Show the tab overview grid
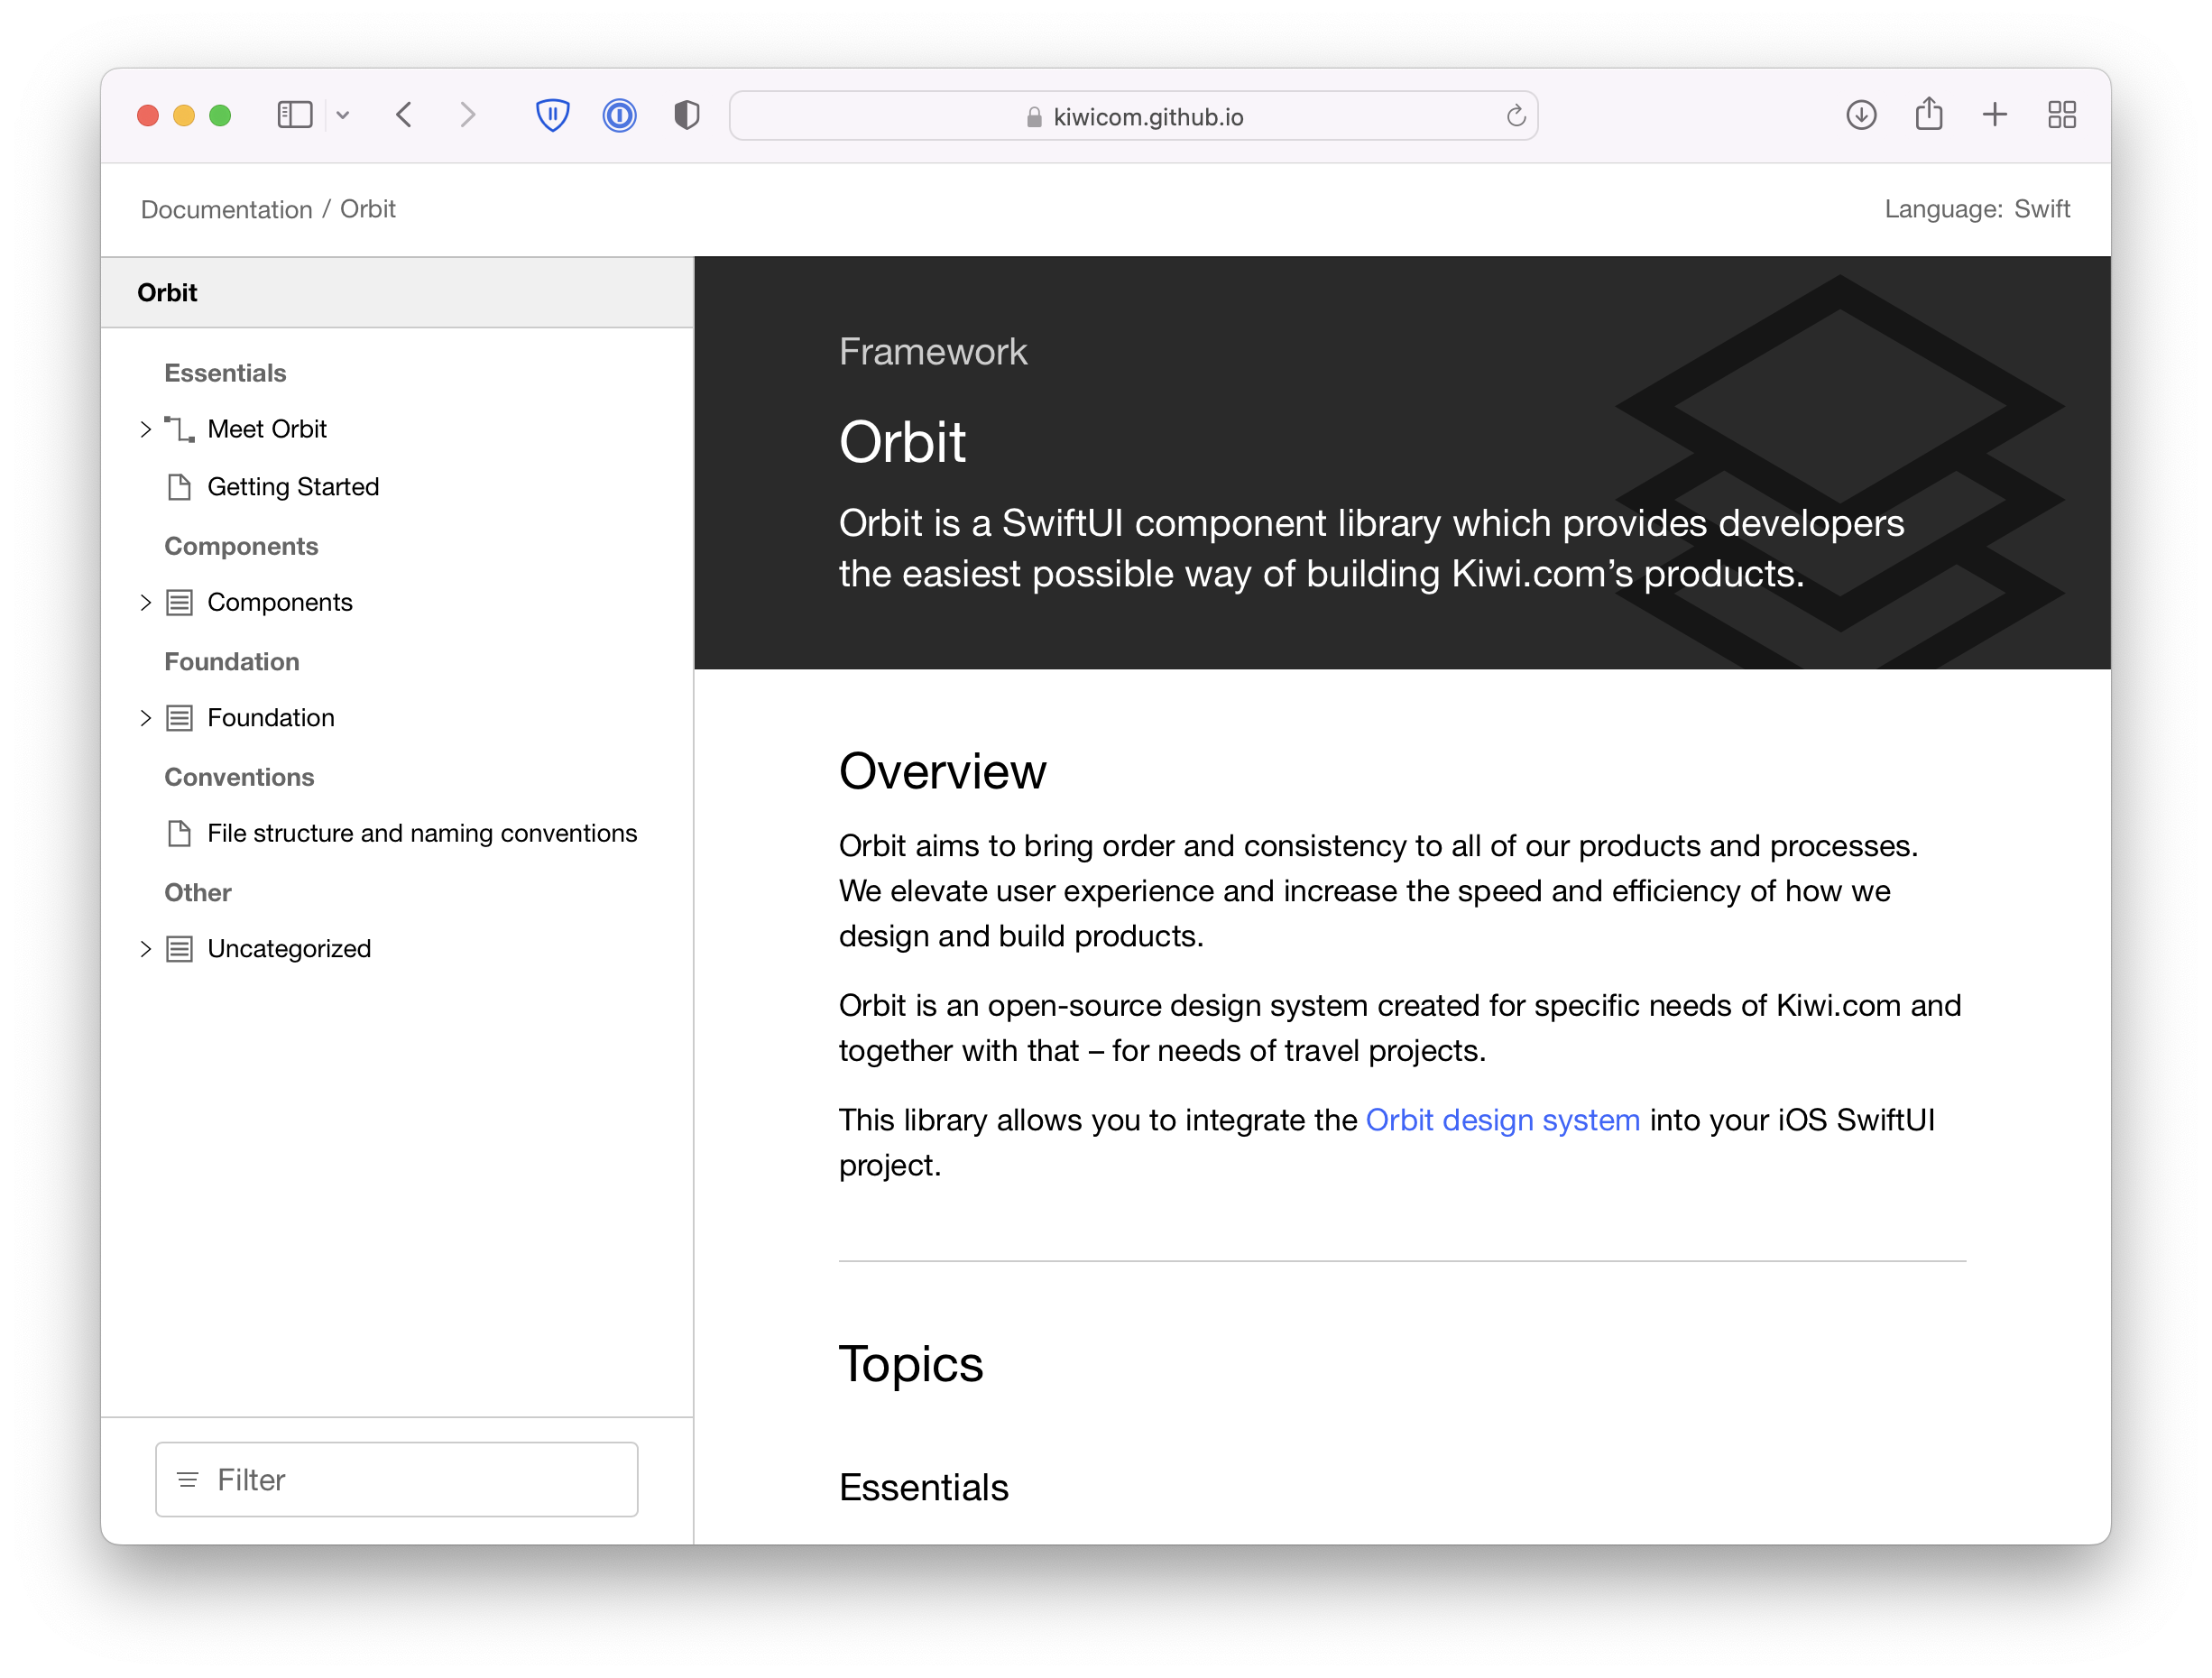This screenshot has height=1678, width=2212. point(2060,115)
